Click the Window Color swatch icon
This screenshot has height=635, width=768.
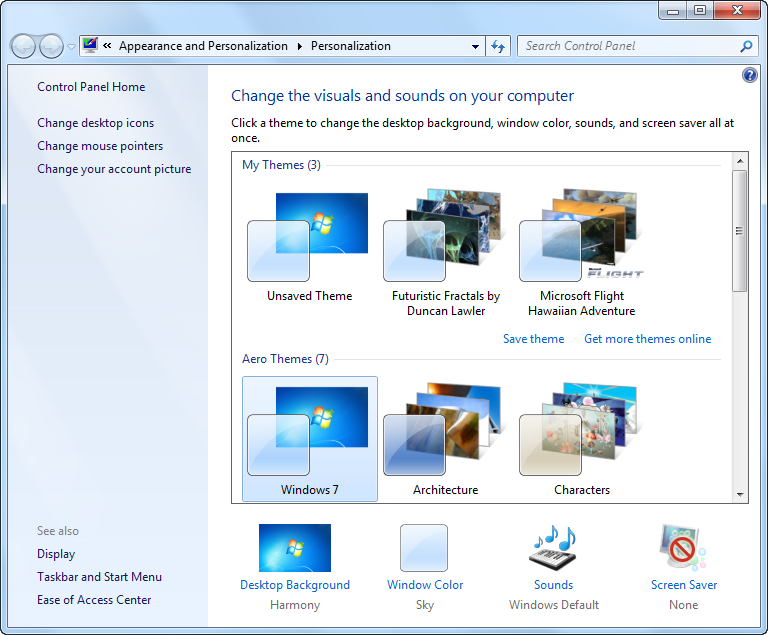[x=424, y=548]
